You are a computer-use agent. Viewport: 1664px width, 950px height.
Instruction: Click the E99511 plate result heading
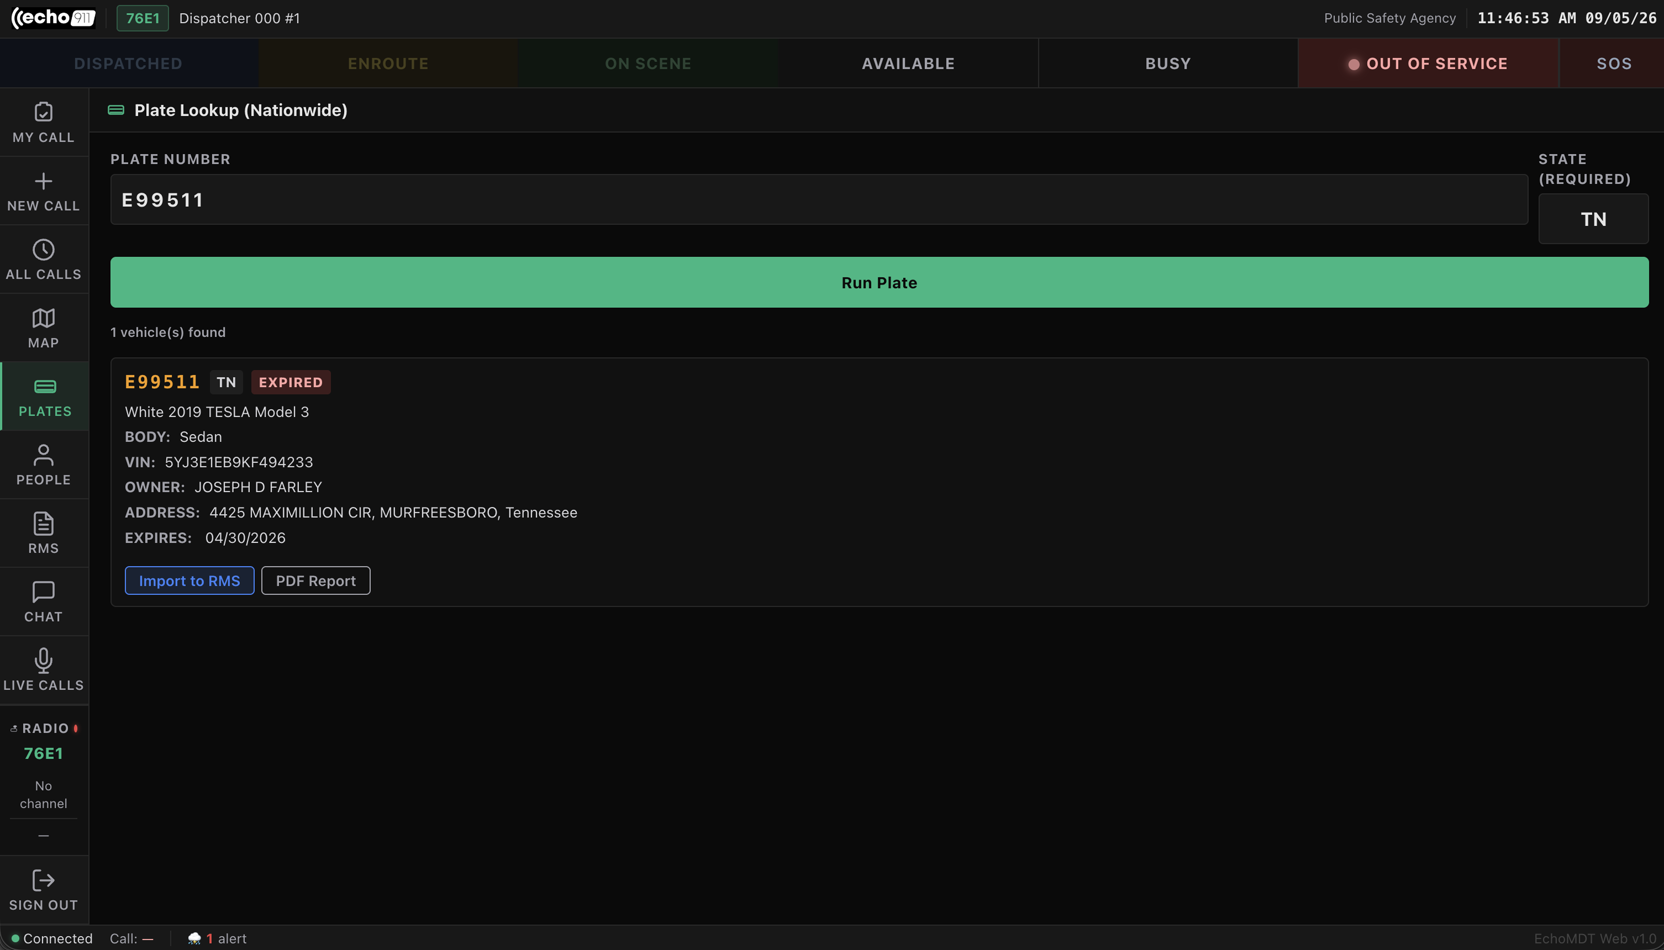click(x=162, y=382)
